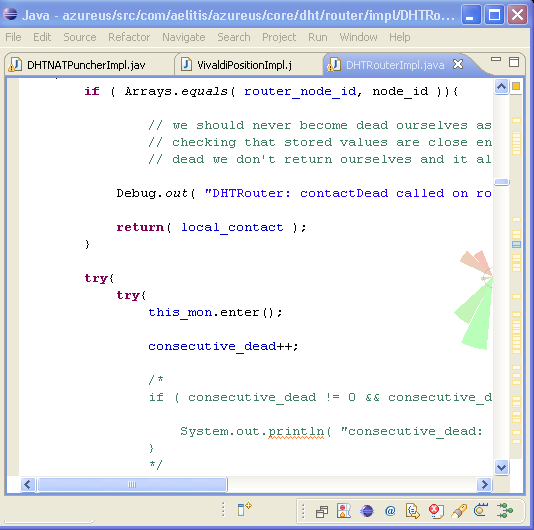Screen dimensions: 534x530
Task: Open the red error Problems fast view
Action: [436, 511]
